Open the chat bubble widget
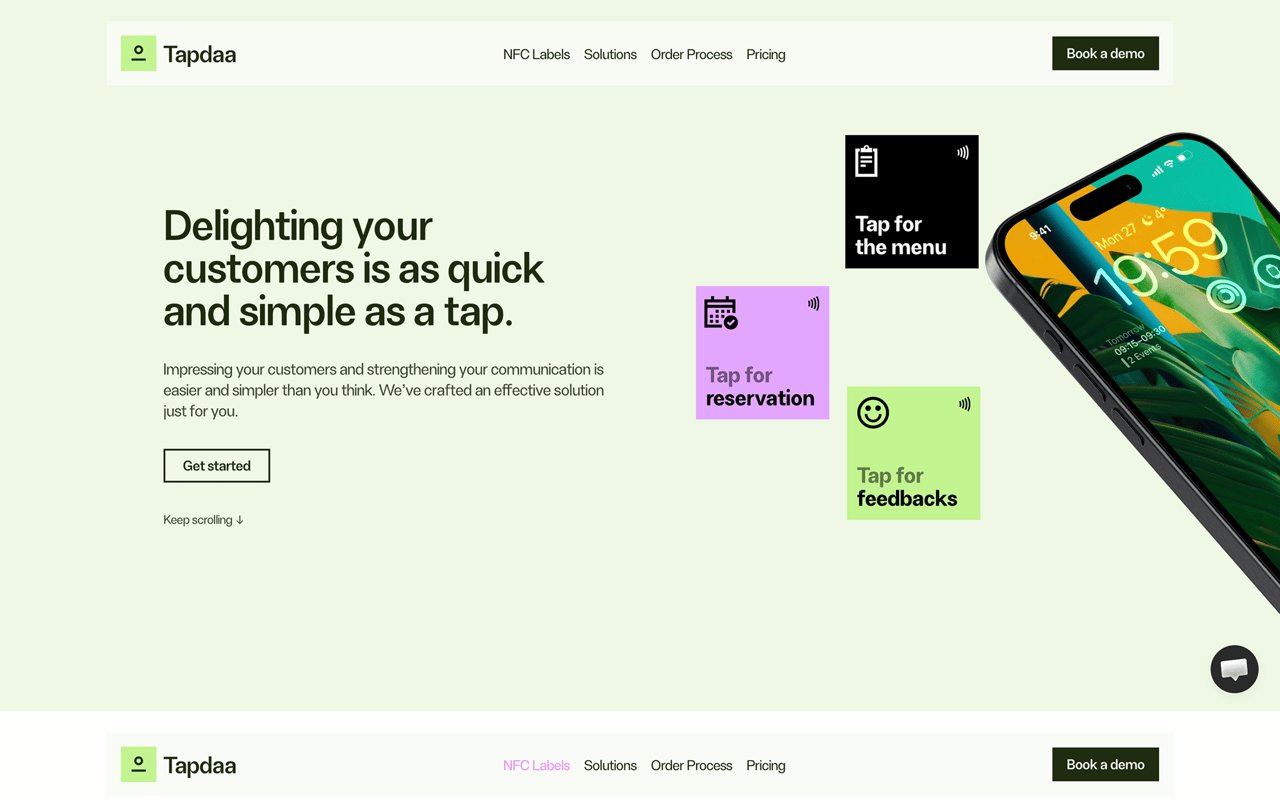This screenshot has height=800, width=1280. [1234, 669]
